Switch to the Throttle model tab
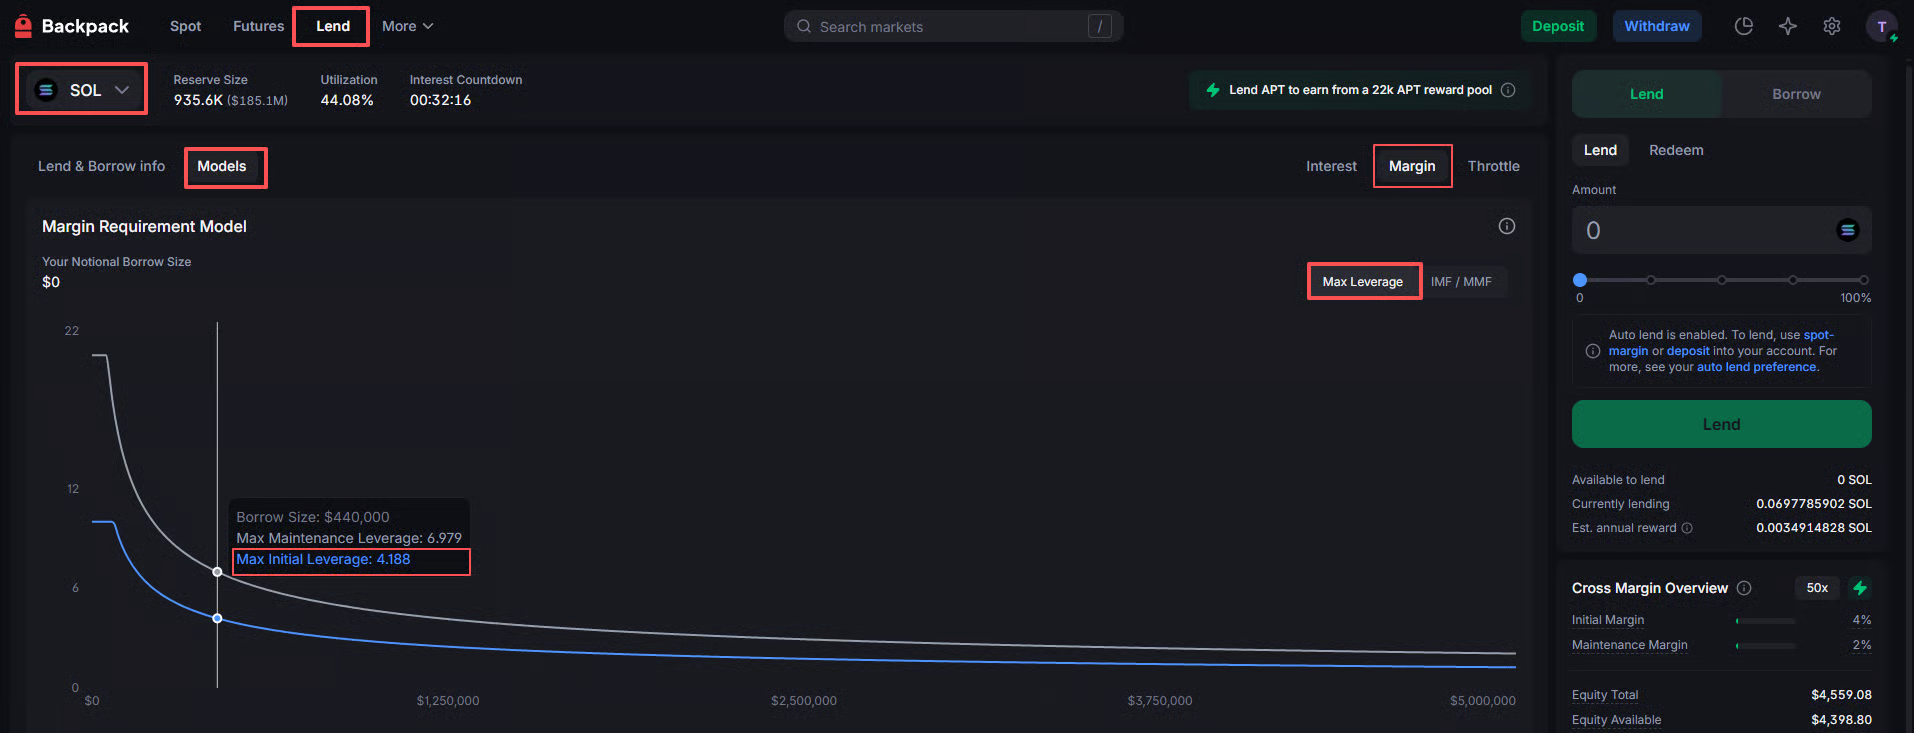Viewport: 1914px width, 733px height. pos(1493,166)
